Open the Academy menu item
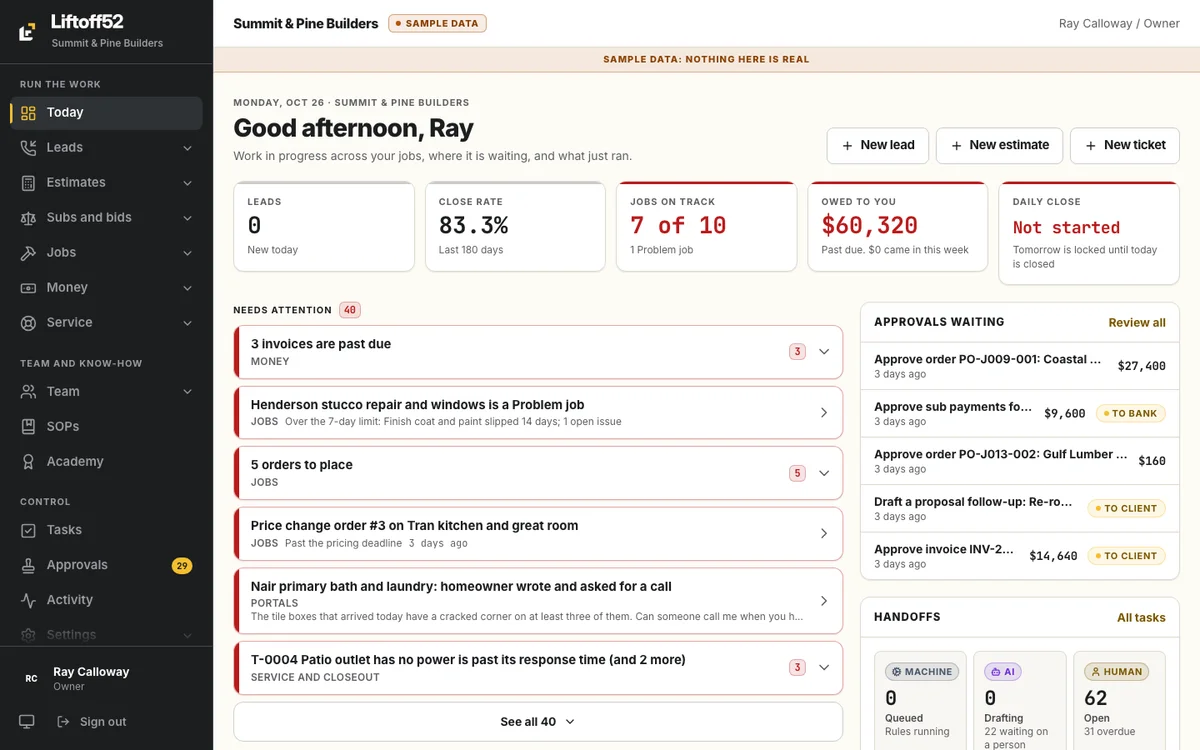 [106, 462]
